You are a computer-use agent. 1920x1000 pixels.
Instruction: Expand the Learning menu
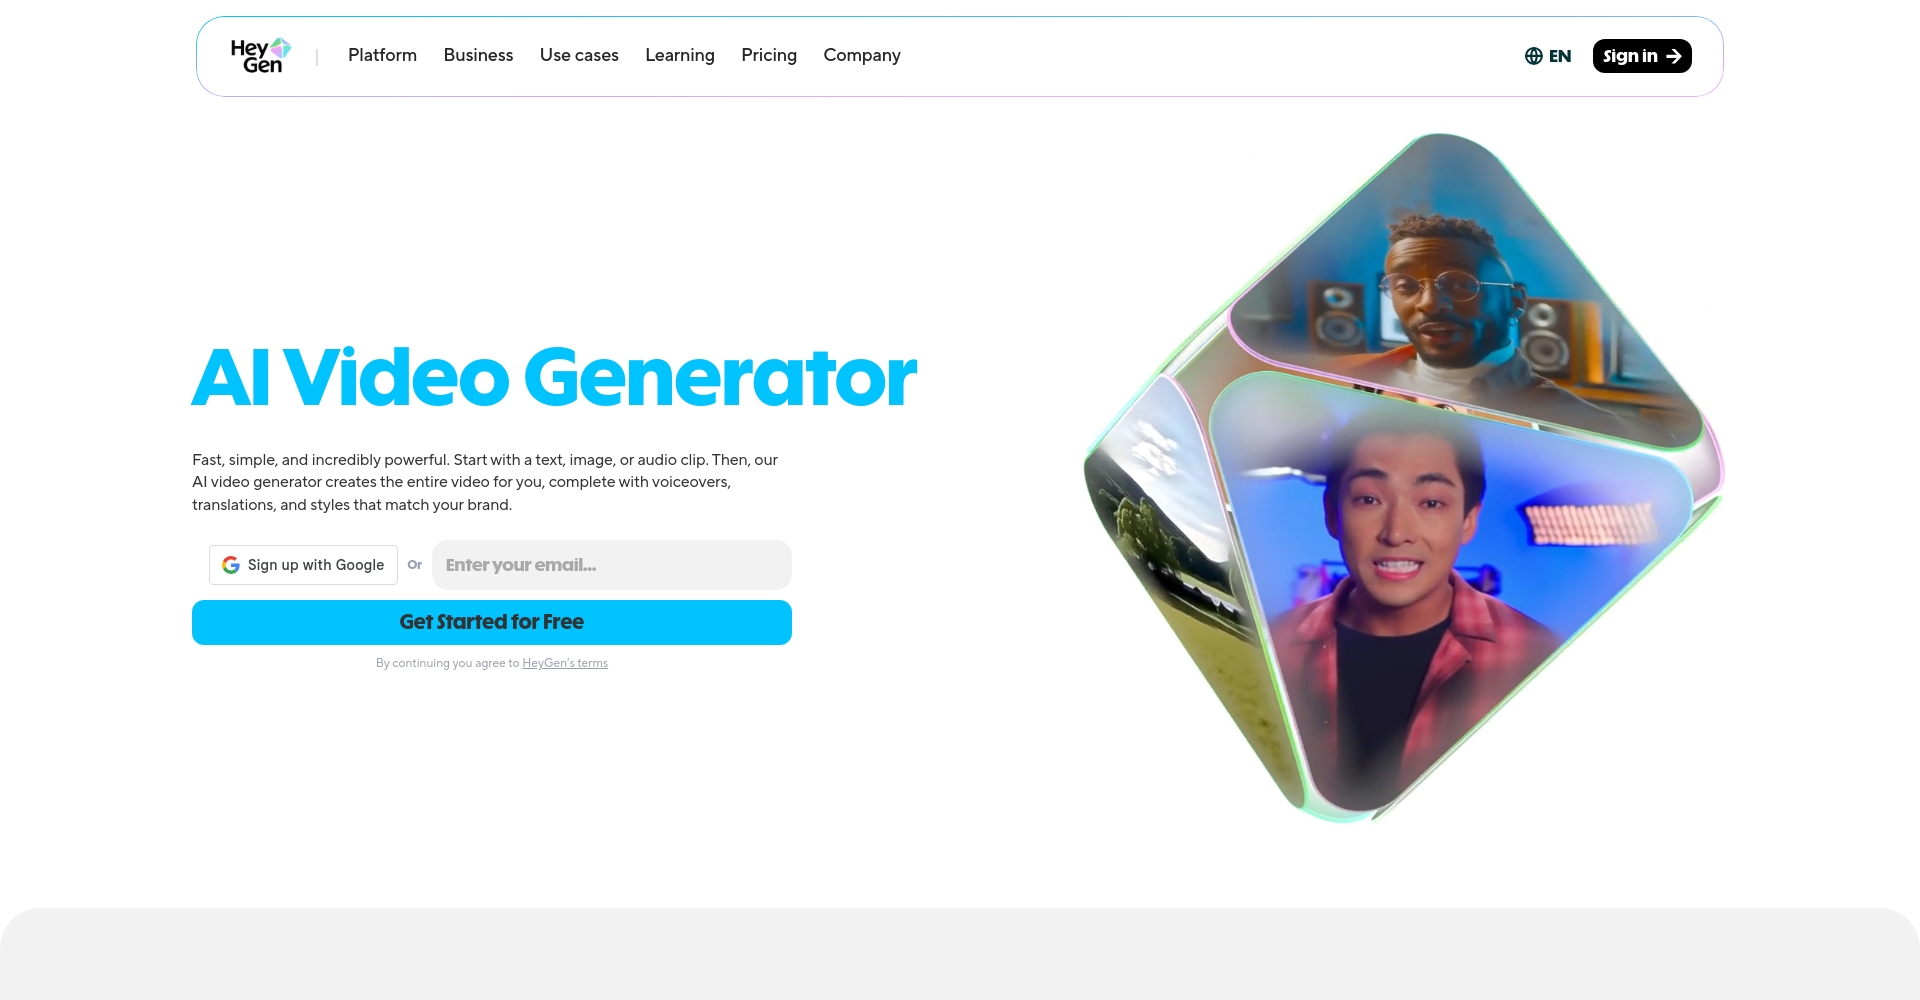tap(680, 55)
